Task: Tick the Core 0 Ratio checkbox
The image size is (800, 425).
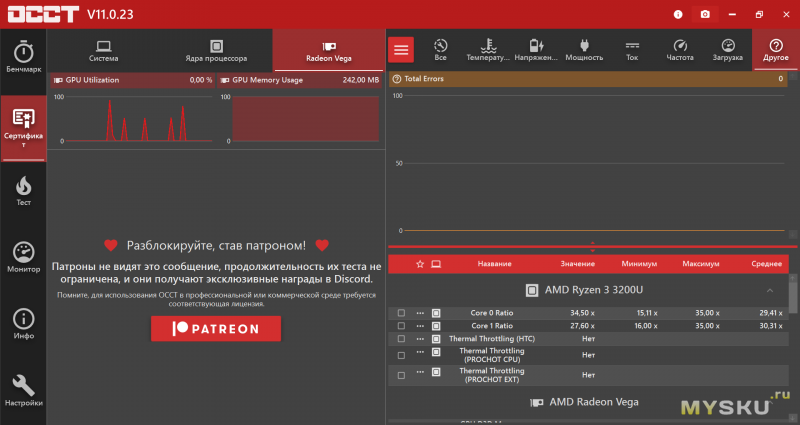Action: [x=402, y=313]
